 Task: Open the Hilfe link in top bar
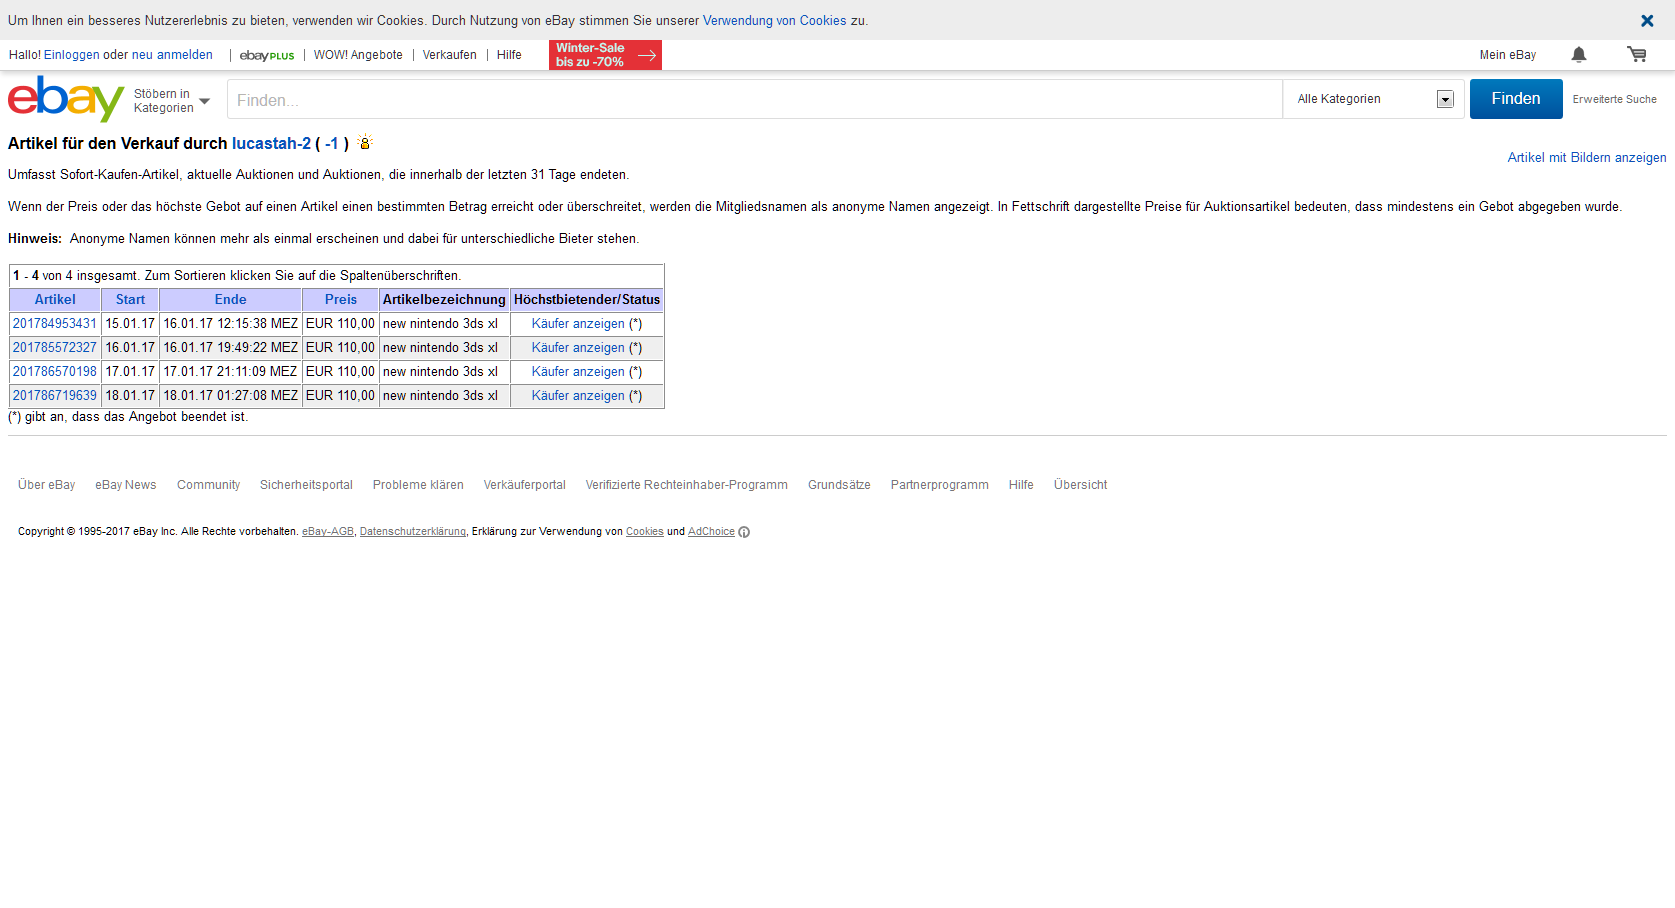(x=509, y=55)
